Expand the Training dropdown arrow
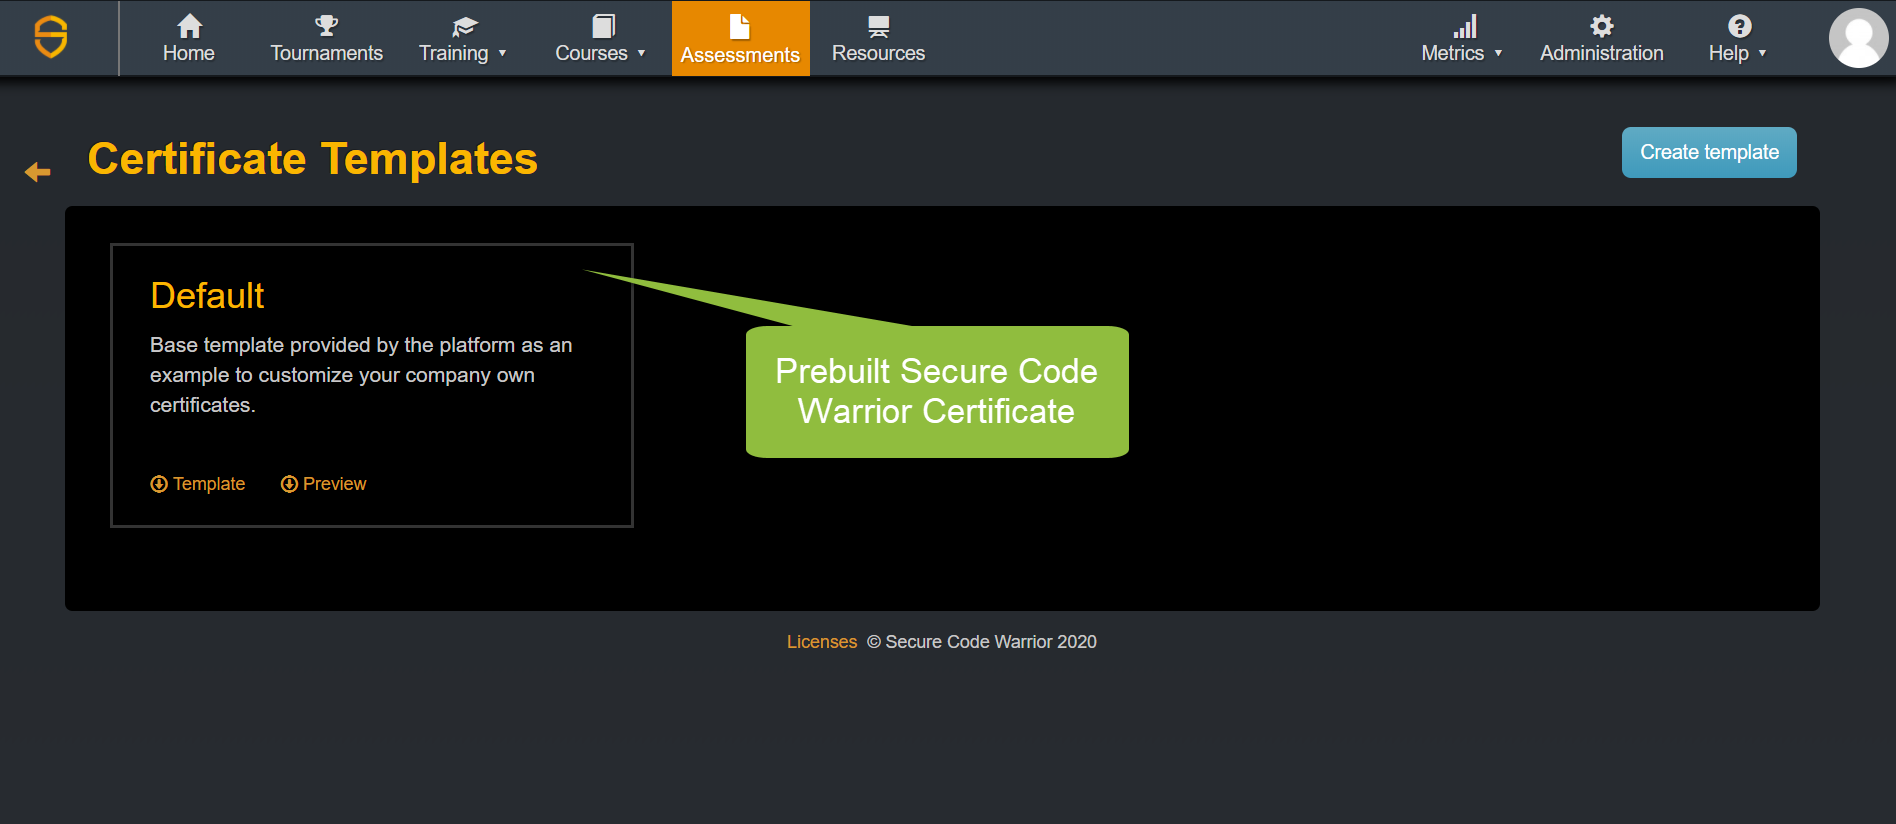This screenshot has width=1896, height=824. [502, 54]
